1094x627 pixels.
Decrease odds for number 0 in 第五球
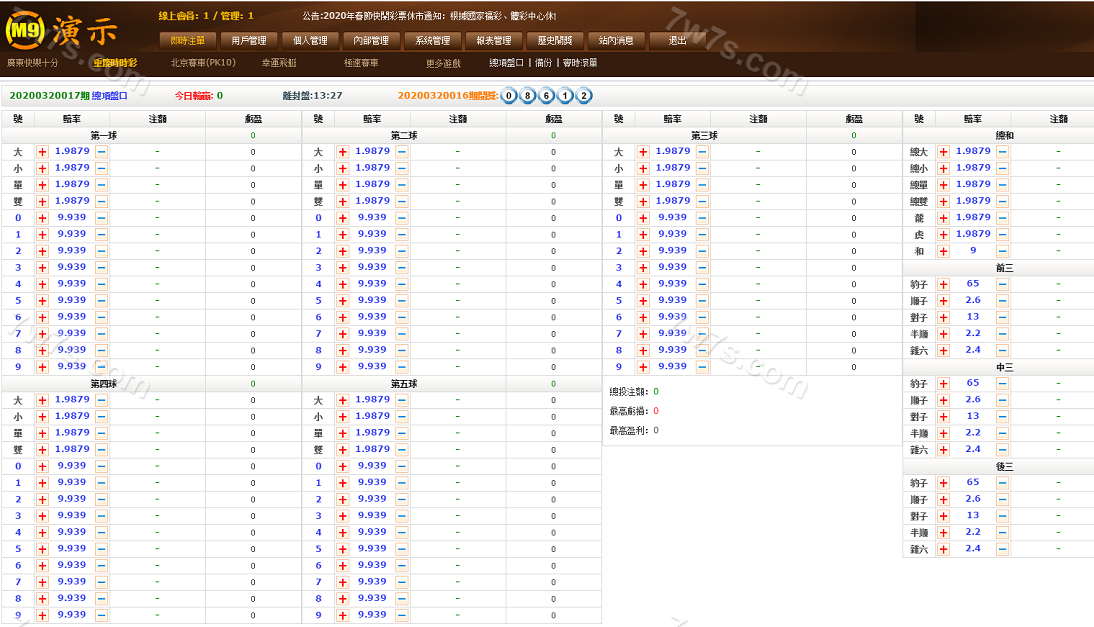pyautogui.click(x=402, y=466)
